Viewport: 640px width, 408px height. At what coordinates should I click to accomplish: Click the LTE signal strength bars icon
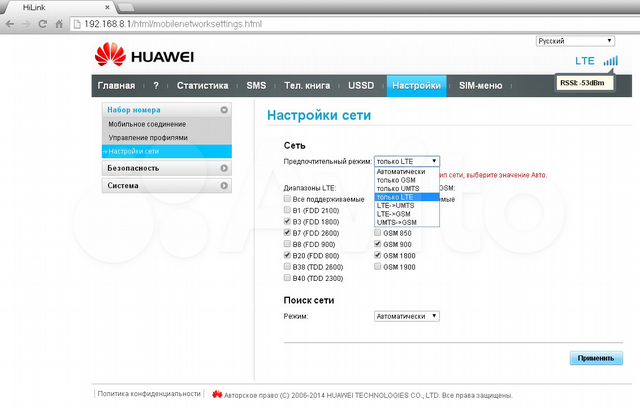pos(611,61)
